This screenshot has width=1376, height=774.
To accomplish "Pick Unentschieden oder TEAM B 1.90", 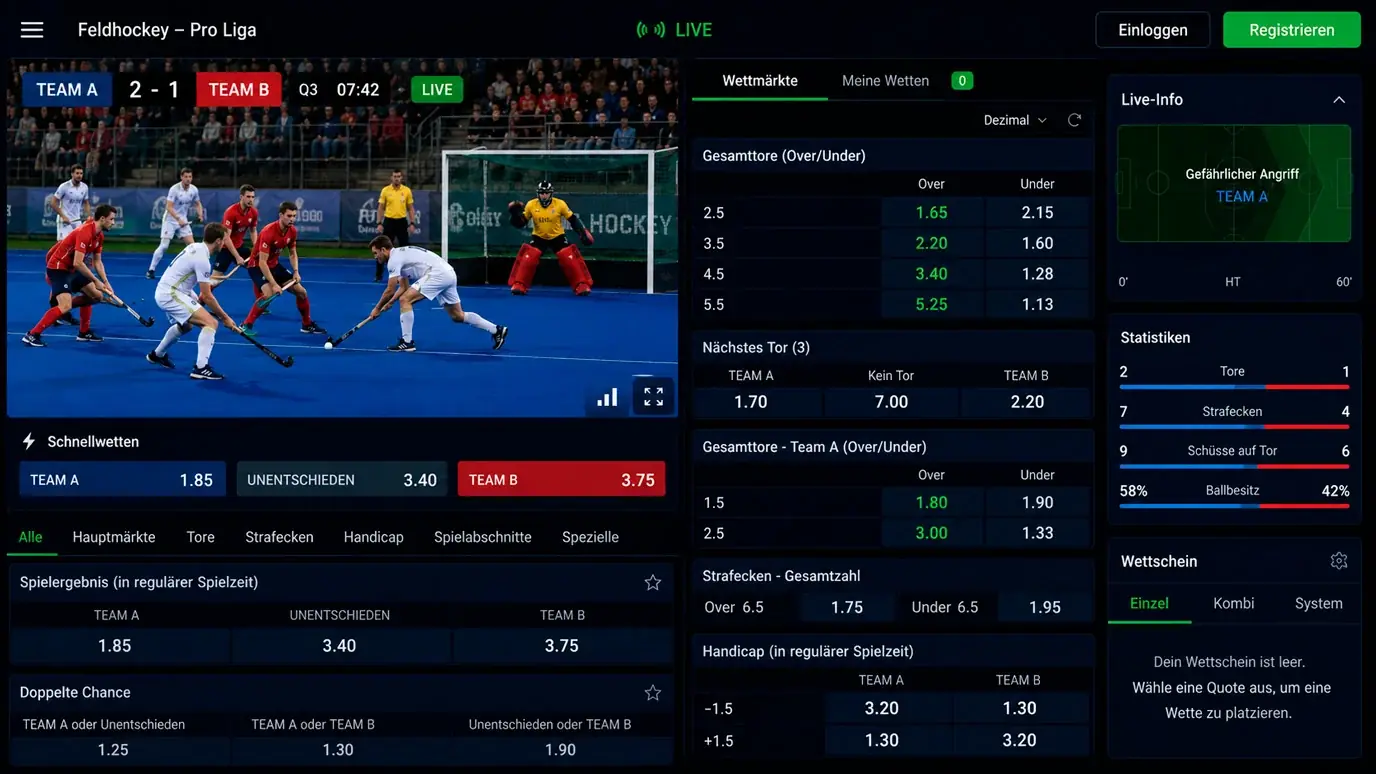I will pyautogui.click(x=562, y=750).
